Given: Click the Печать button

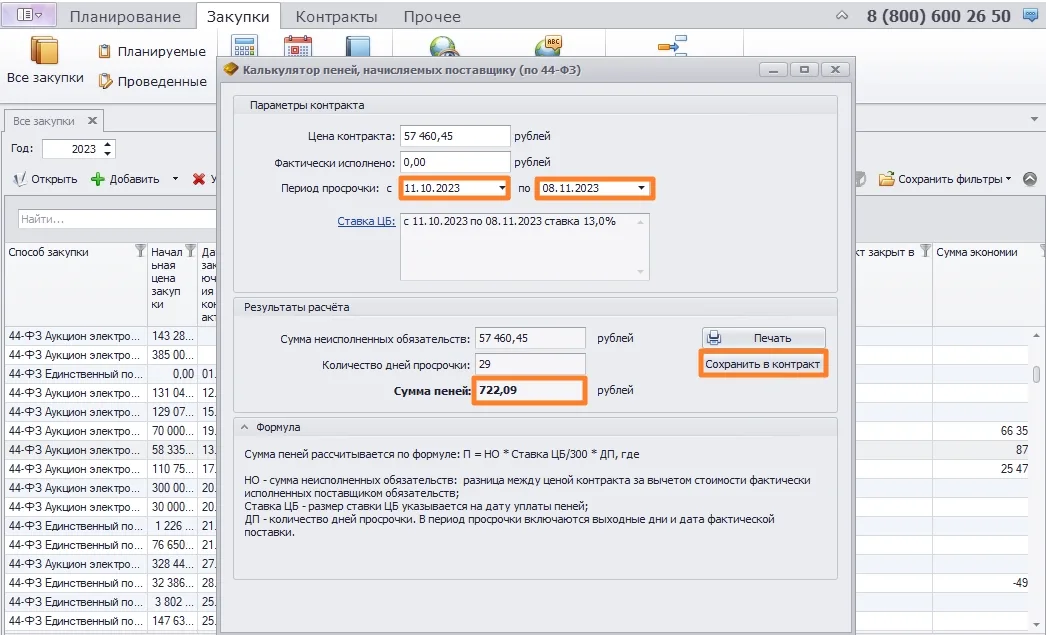Looking at the screenshot, I should click(x=763, y=338).
